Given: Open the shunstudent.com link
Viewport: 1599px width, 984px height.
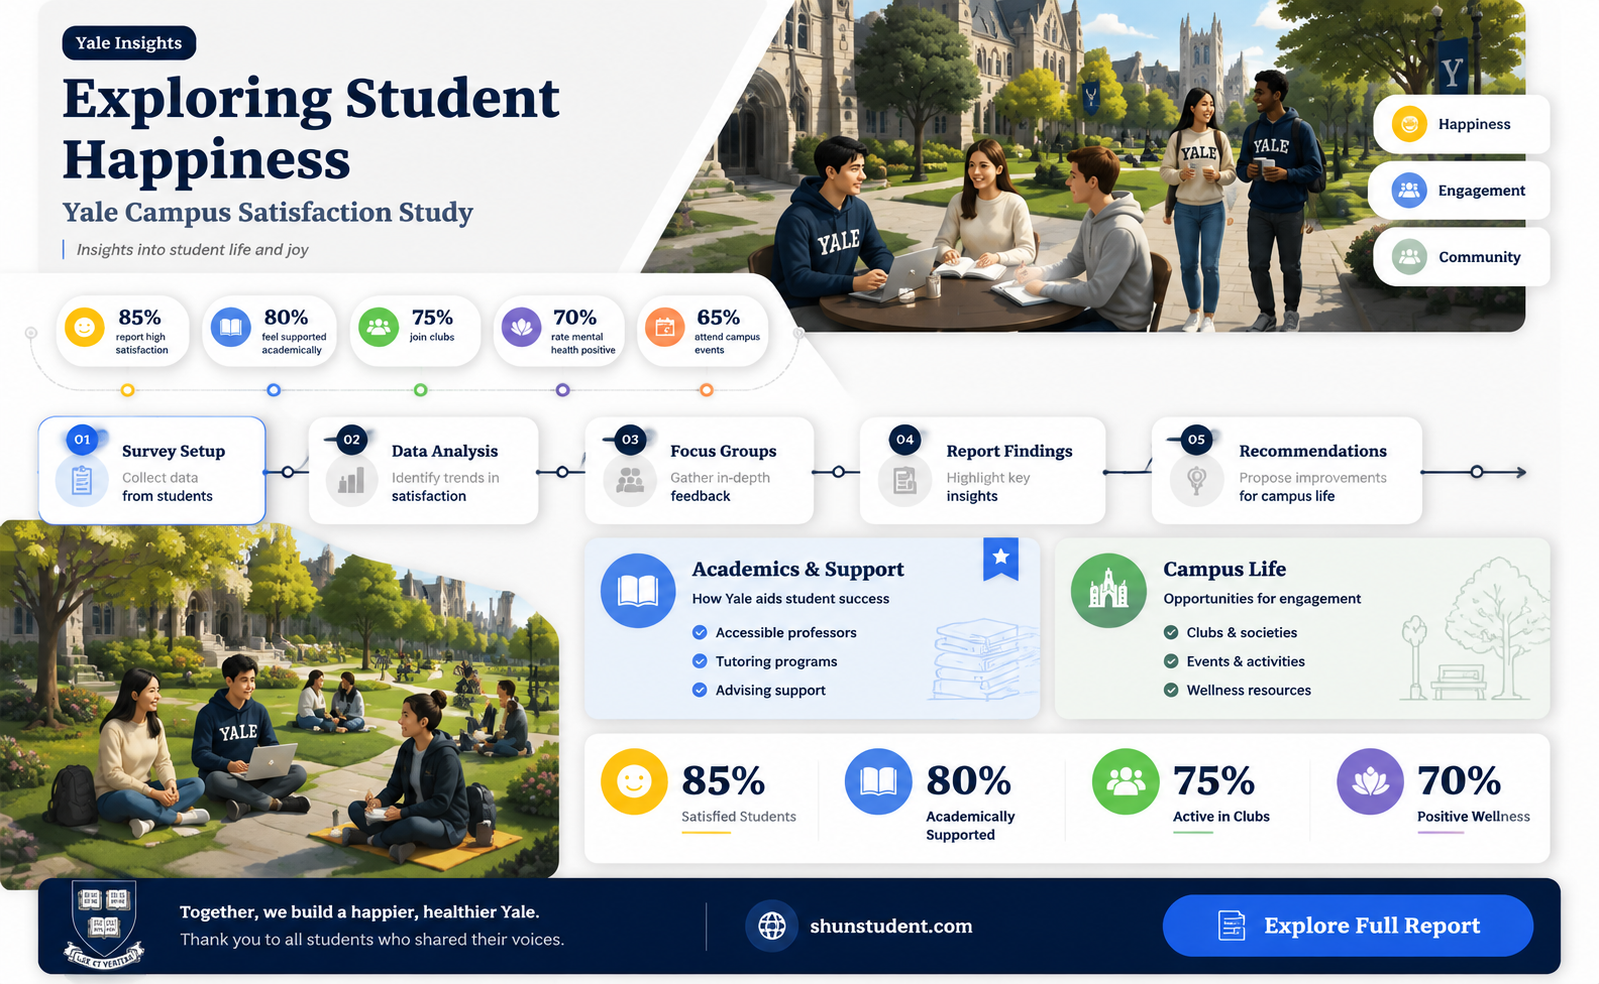Looking at the screenshot, I should [x=891, y=926].
